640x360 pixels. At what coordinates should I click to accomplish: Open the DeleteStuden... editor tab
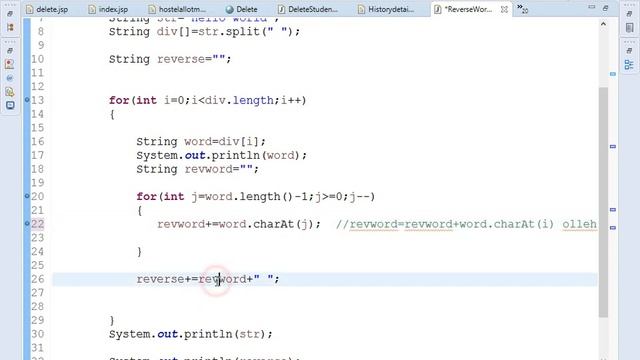308,9
